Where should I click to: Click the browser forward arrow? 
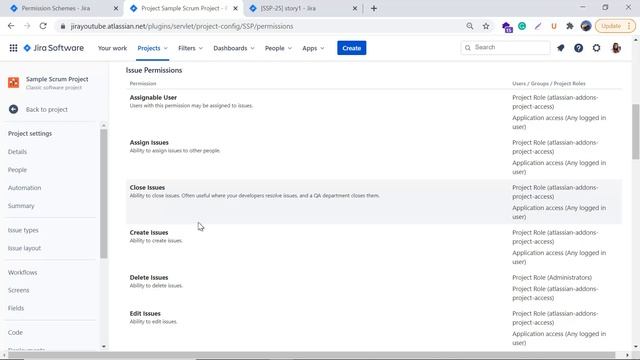click(27, 26)
